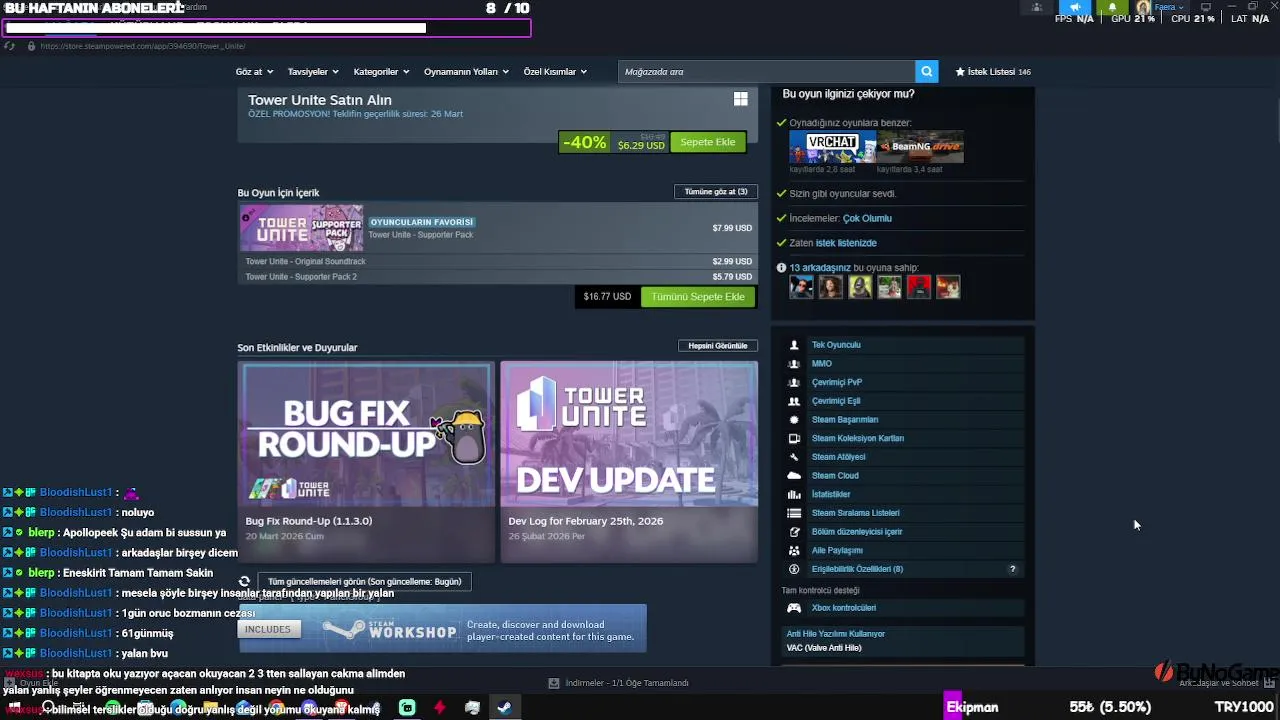Click the MMO feature icon
Image resolution: width=1280 pixels, height=720 pixels.
[794, 364]
